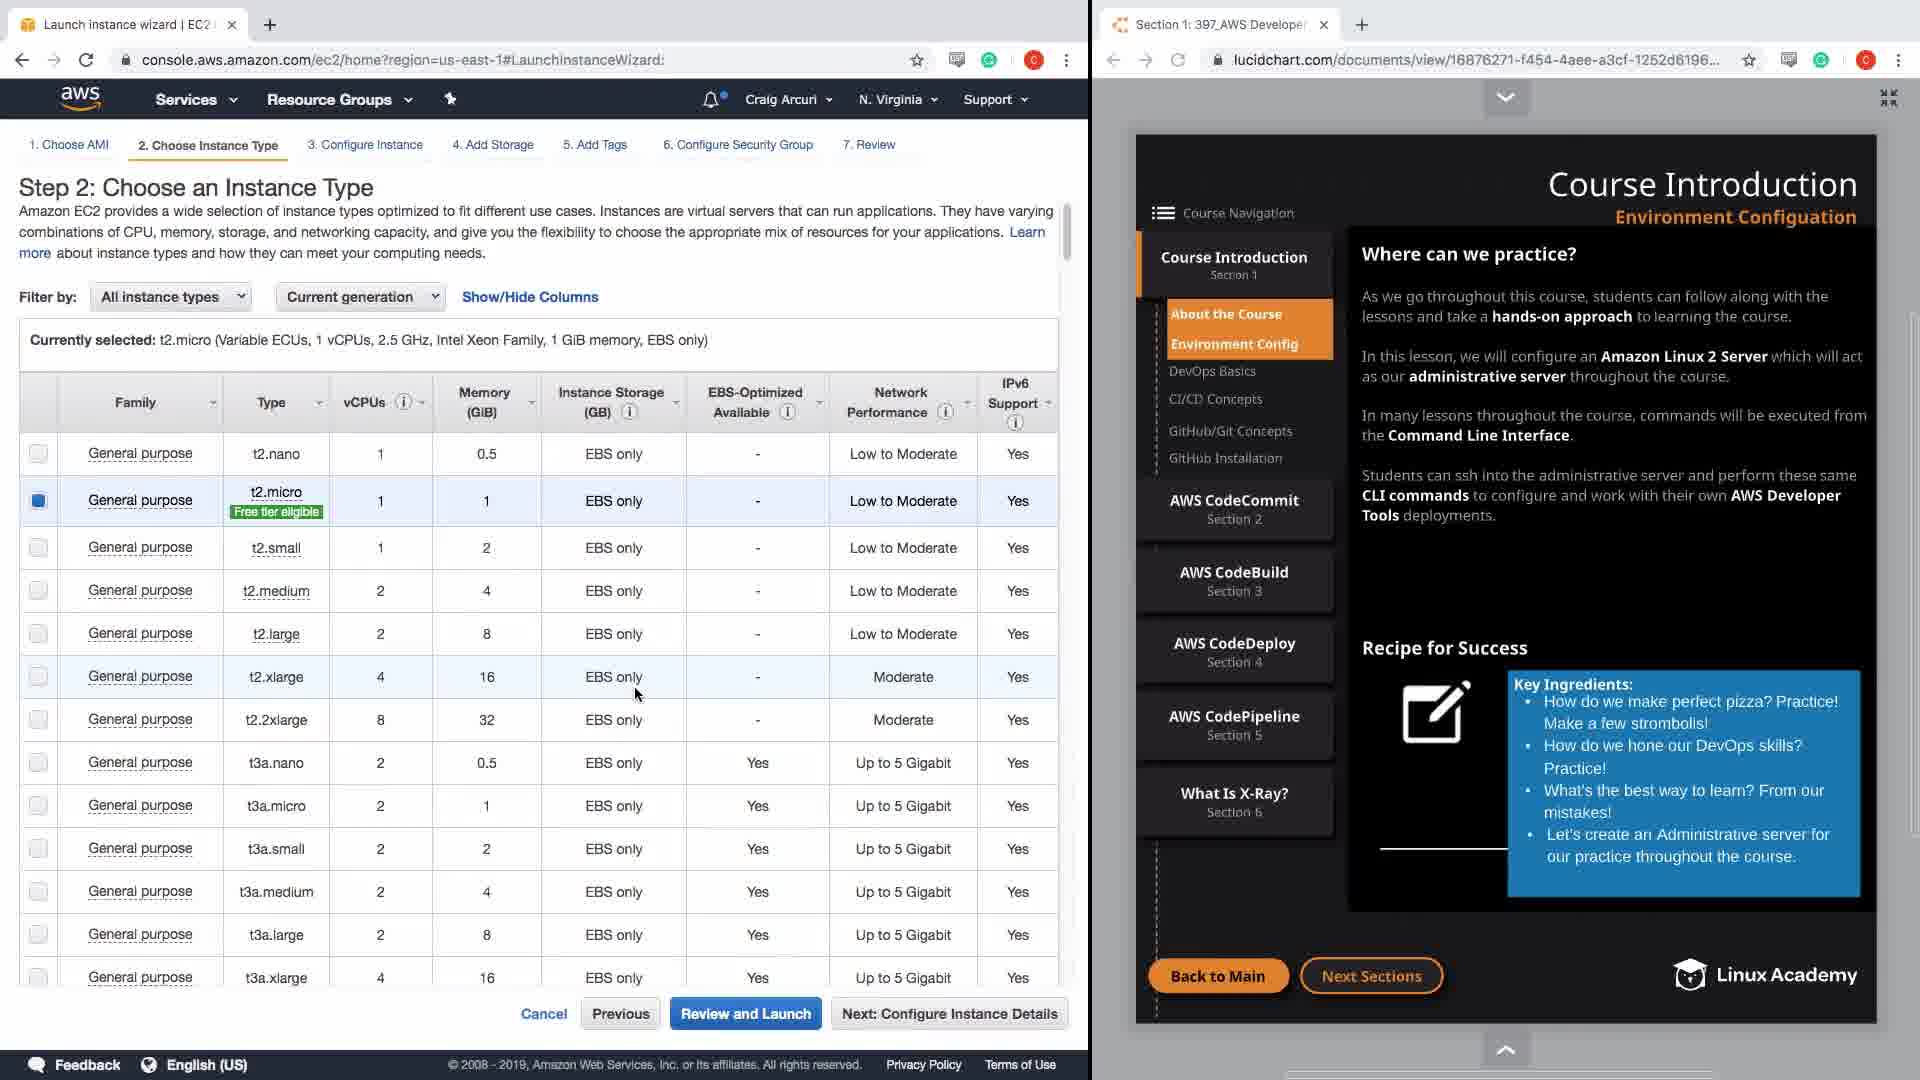Open the Course Navigation hamburger icon
This screenshot has width=1920, height=1080.
(x=1162, y=213)
